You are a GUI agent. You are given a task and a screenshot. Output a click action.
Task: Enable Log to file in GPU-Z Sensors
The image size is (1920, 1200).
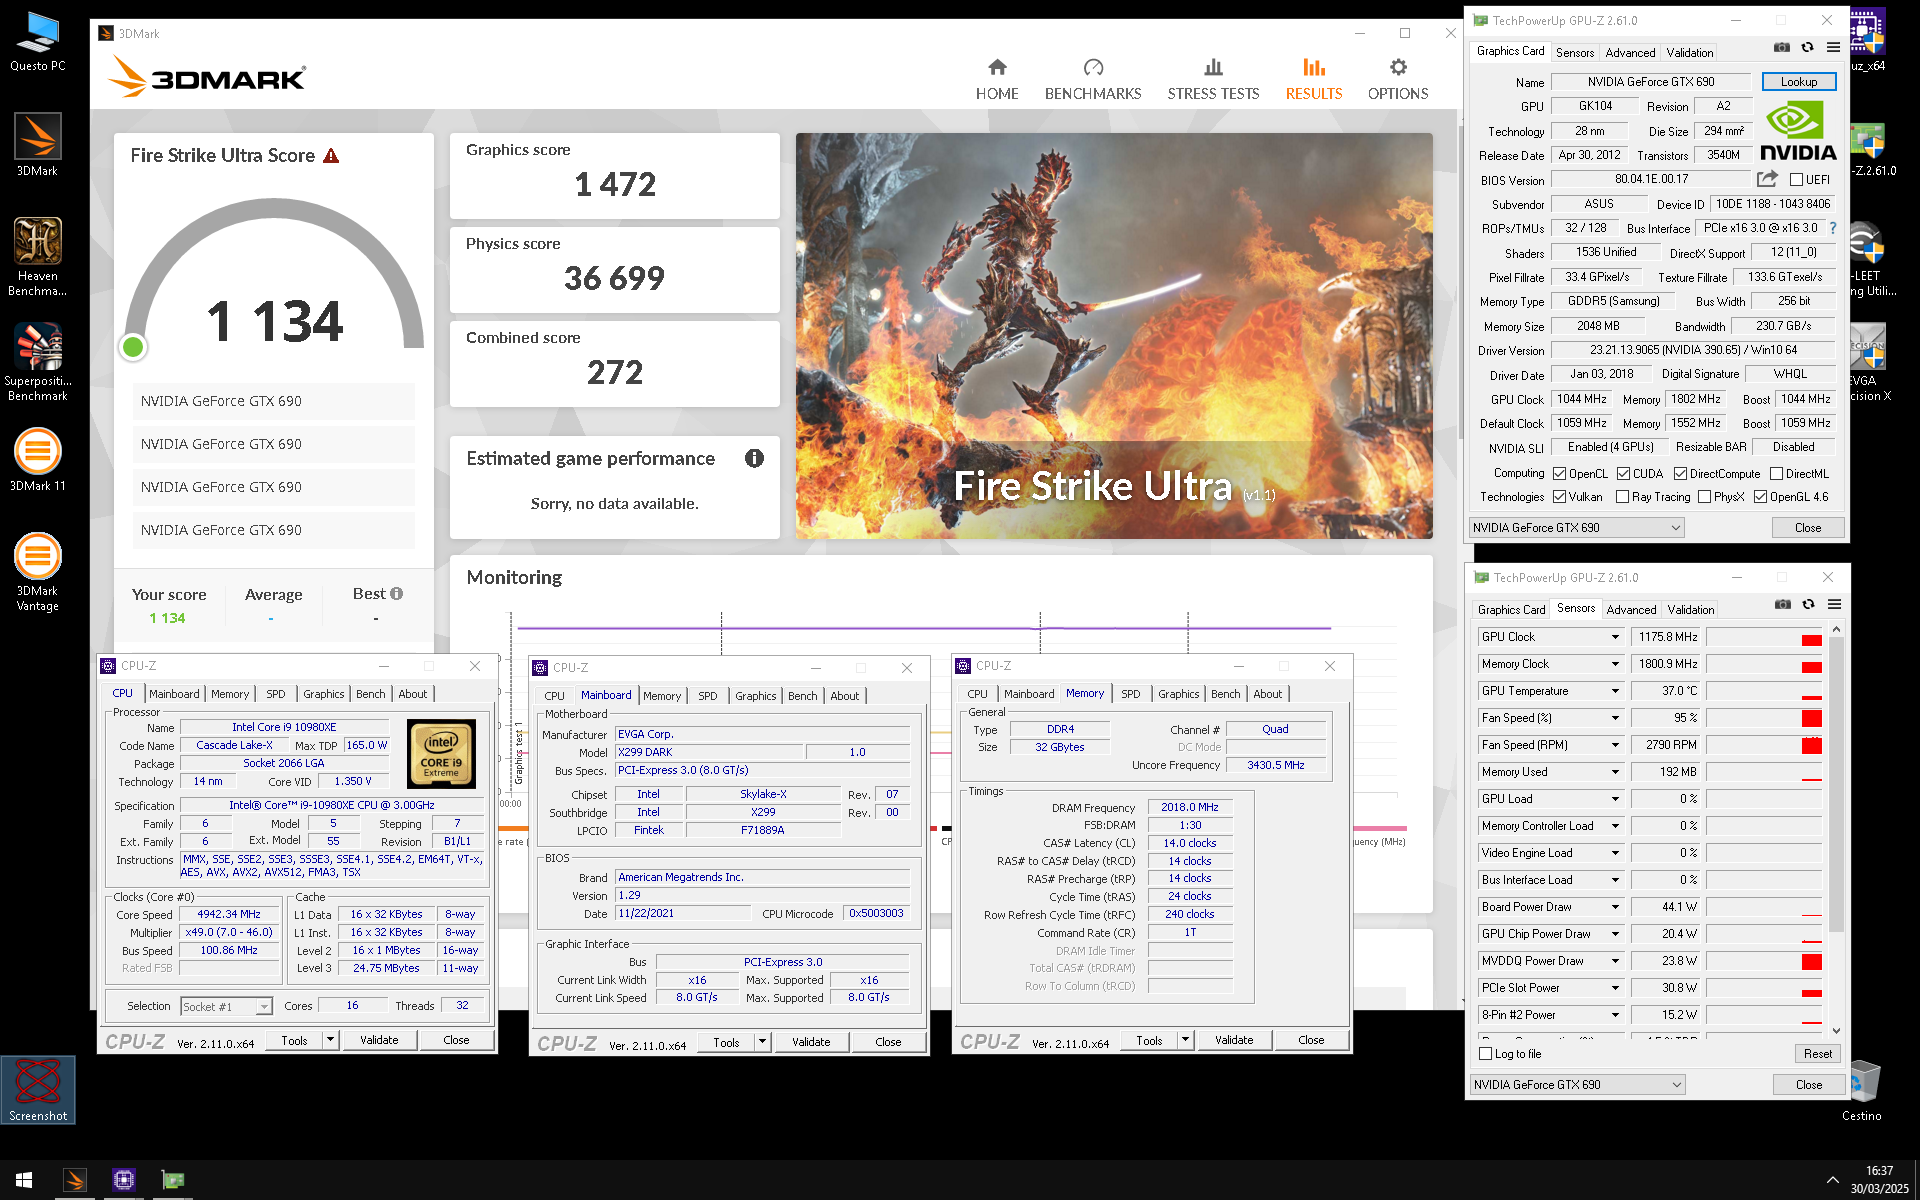click(x=1485, y=1054)
